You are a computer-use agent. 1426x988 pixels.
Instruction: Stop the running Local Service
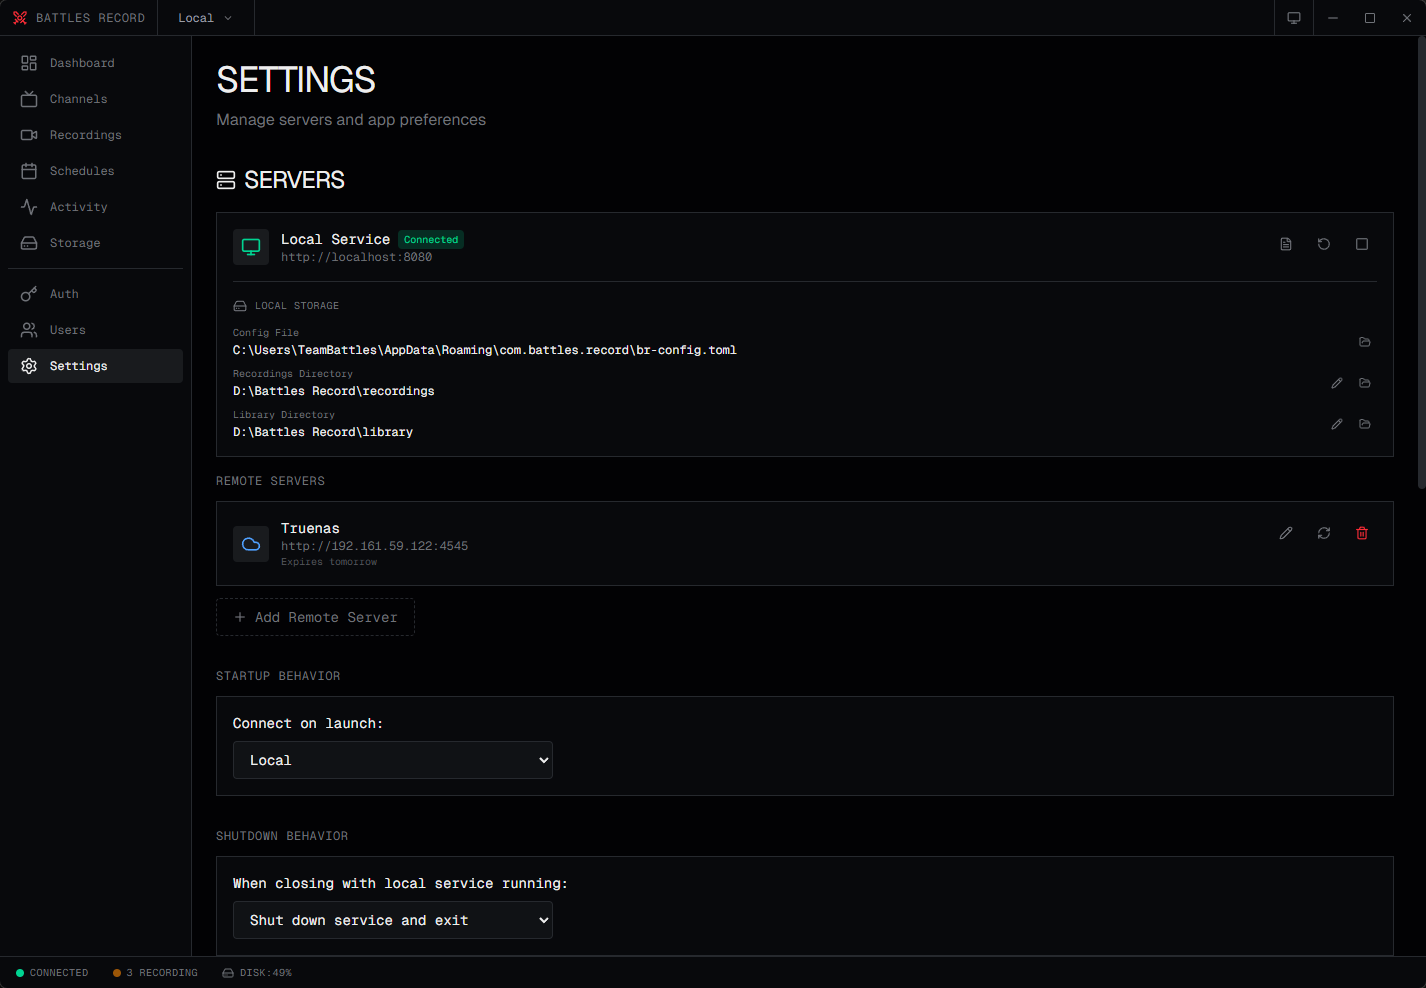point(1362,243)
